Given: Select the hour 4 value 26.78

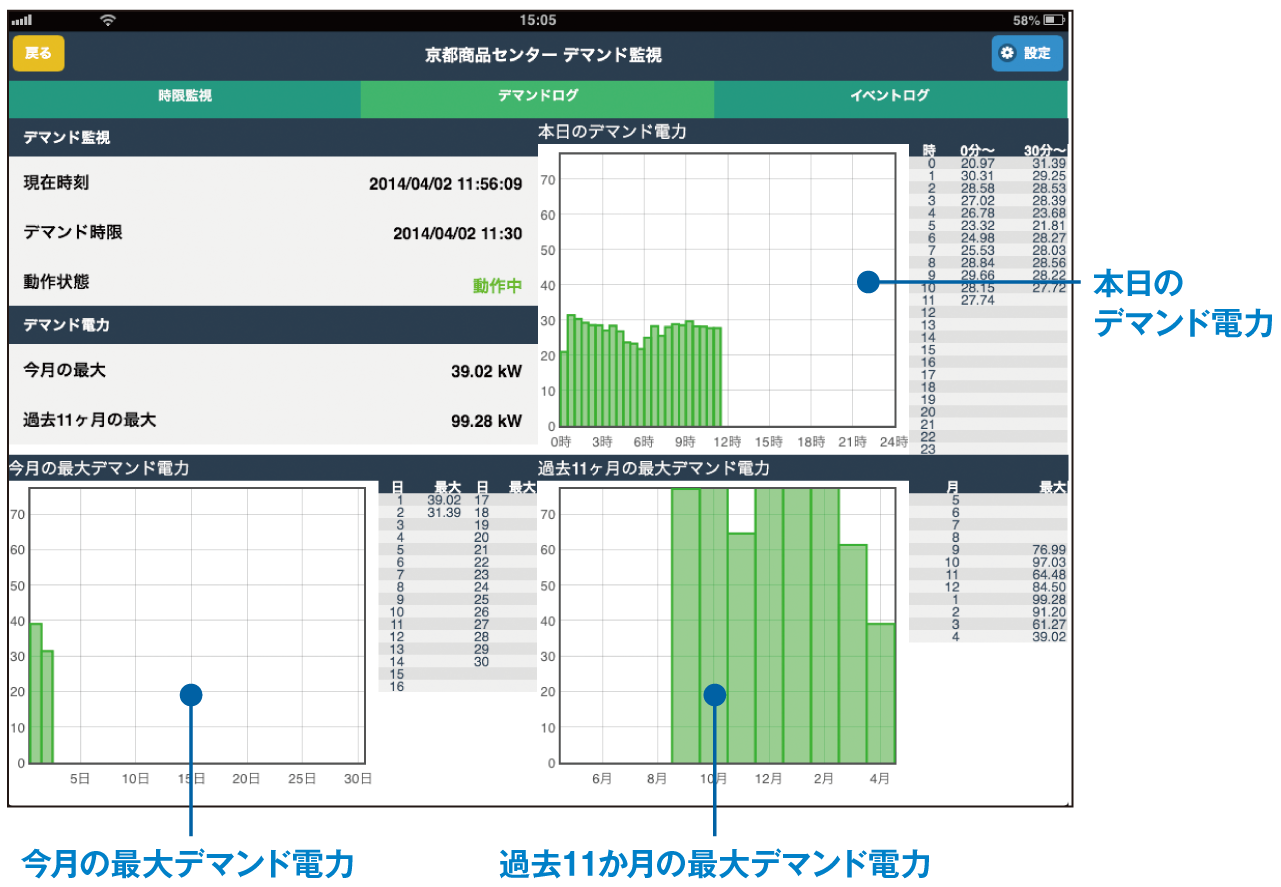Looking at the screenshot, I should pos(977,213).
